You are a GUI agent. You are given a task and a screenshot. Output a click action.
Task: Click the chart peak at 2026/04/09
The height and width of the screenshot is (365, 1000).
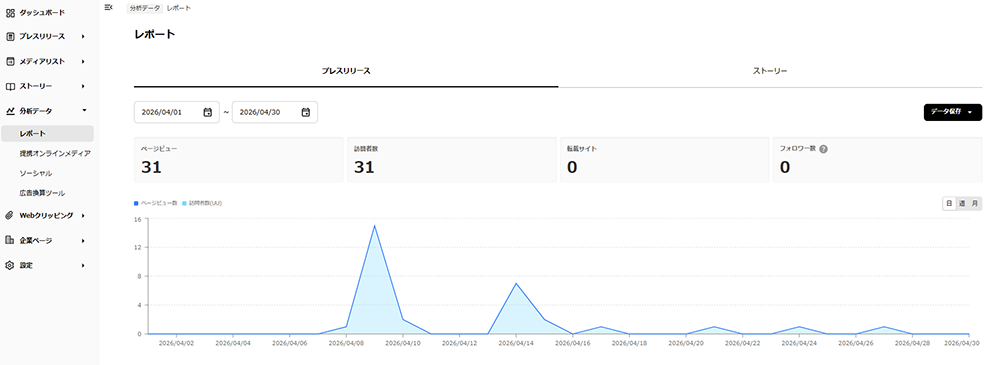coord(374,225)
